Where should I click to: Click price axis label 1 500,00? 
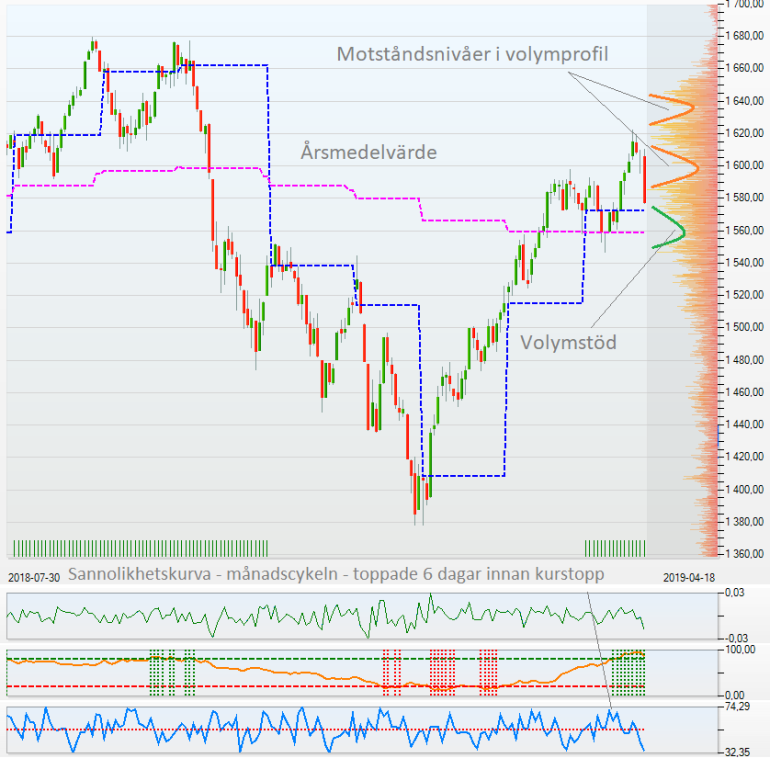[x=744, y=327]
